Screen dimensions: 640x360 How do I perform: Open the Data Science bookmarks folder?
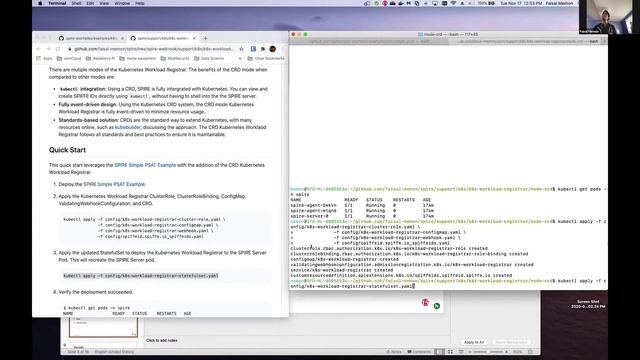[209, 58]
